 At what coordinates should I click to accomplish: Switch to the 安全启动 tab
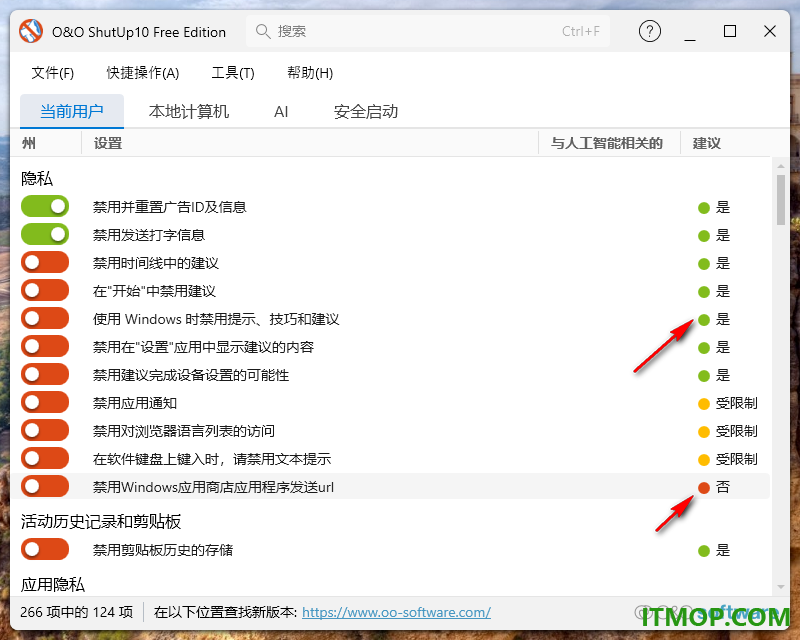coord(366,111)
